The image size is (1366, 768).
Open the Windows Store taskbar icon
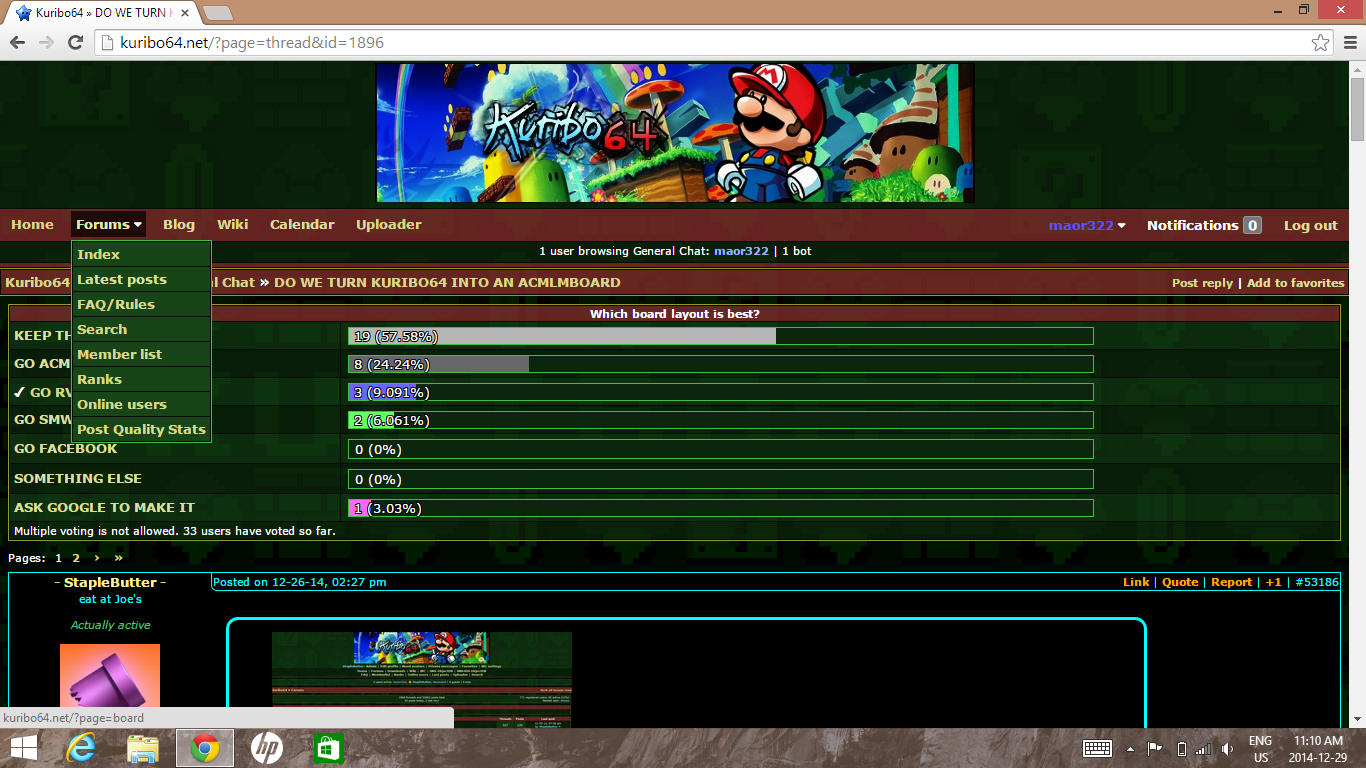click(x=328, y=748)
